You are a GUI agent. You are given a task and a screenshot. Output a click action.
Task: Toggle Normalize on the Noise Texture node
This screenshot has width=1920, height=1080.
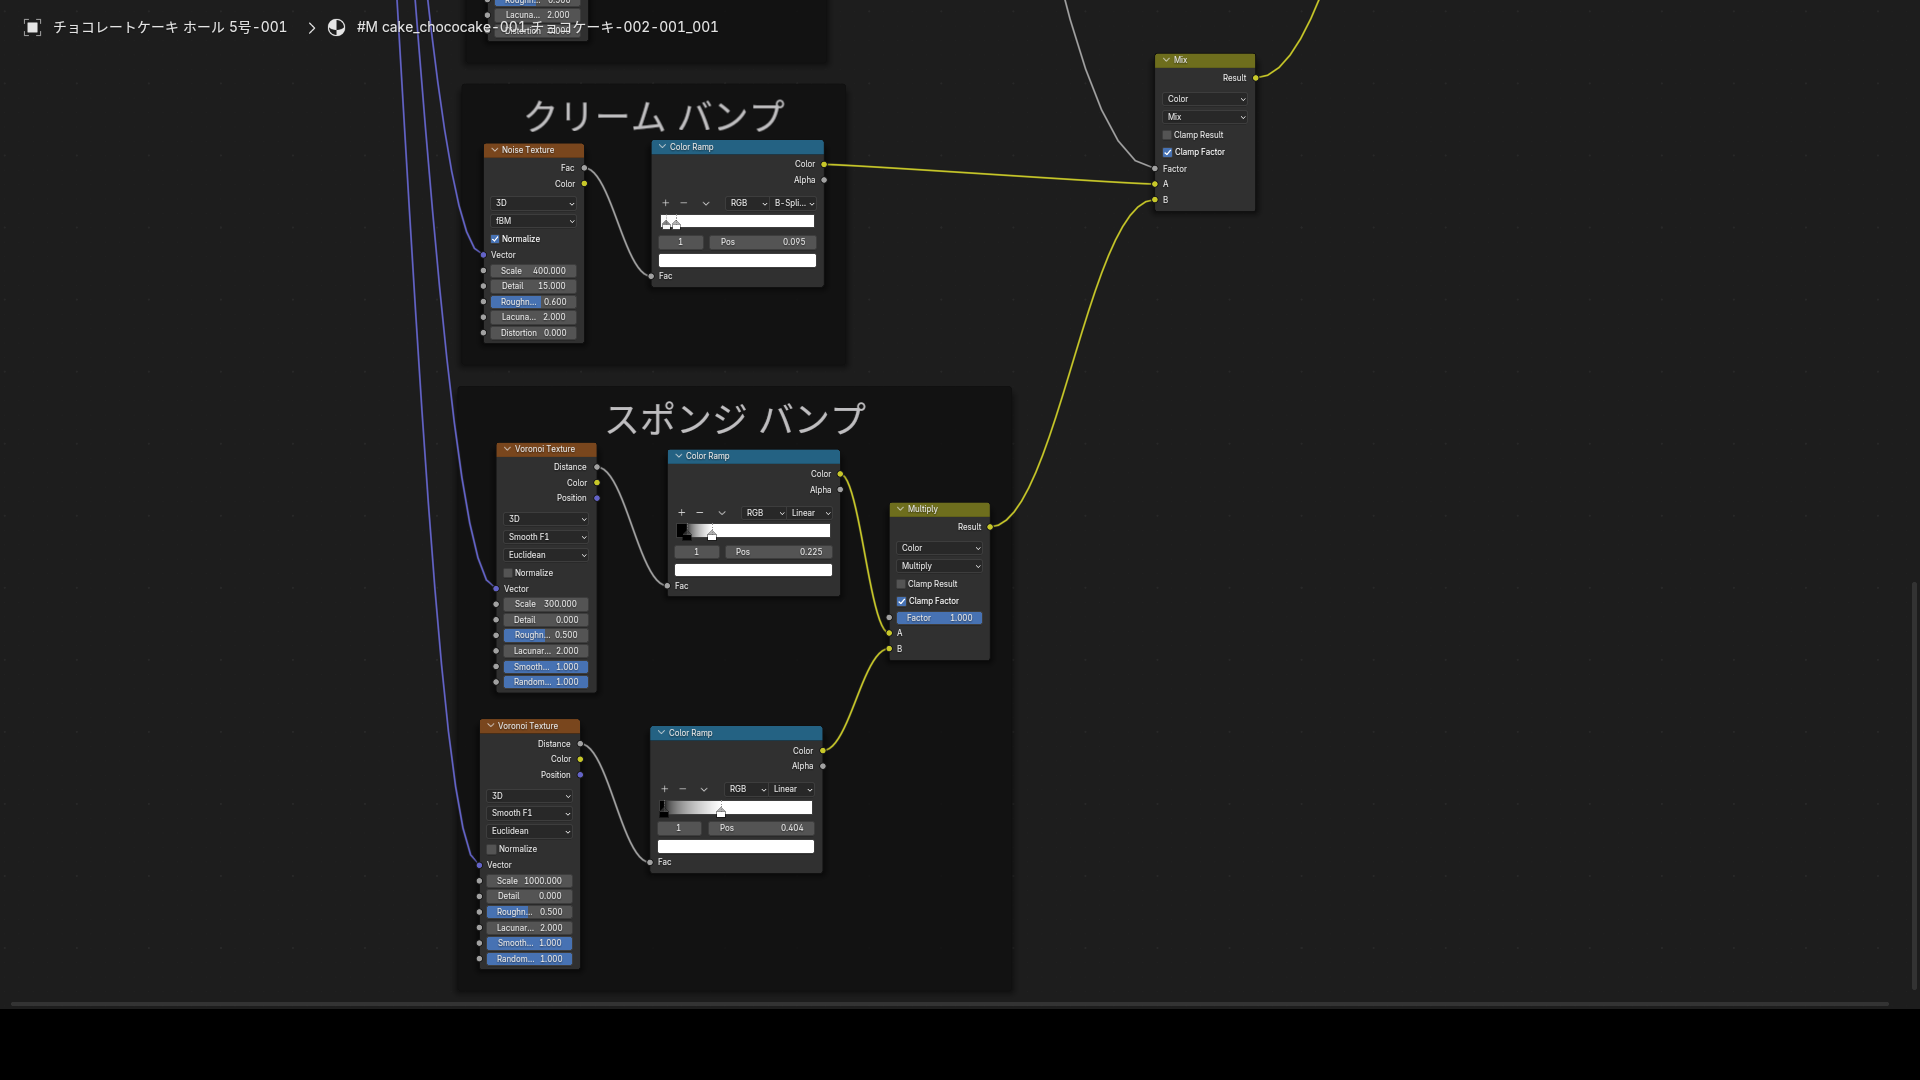[495, 239]
